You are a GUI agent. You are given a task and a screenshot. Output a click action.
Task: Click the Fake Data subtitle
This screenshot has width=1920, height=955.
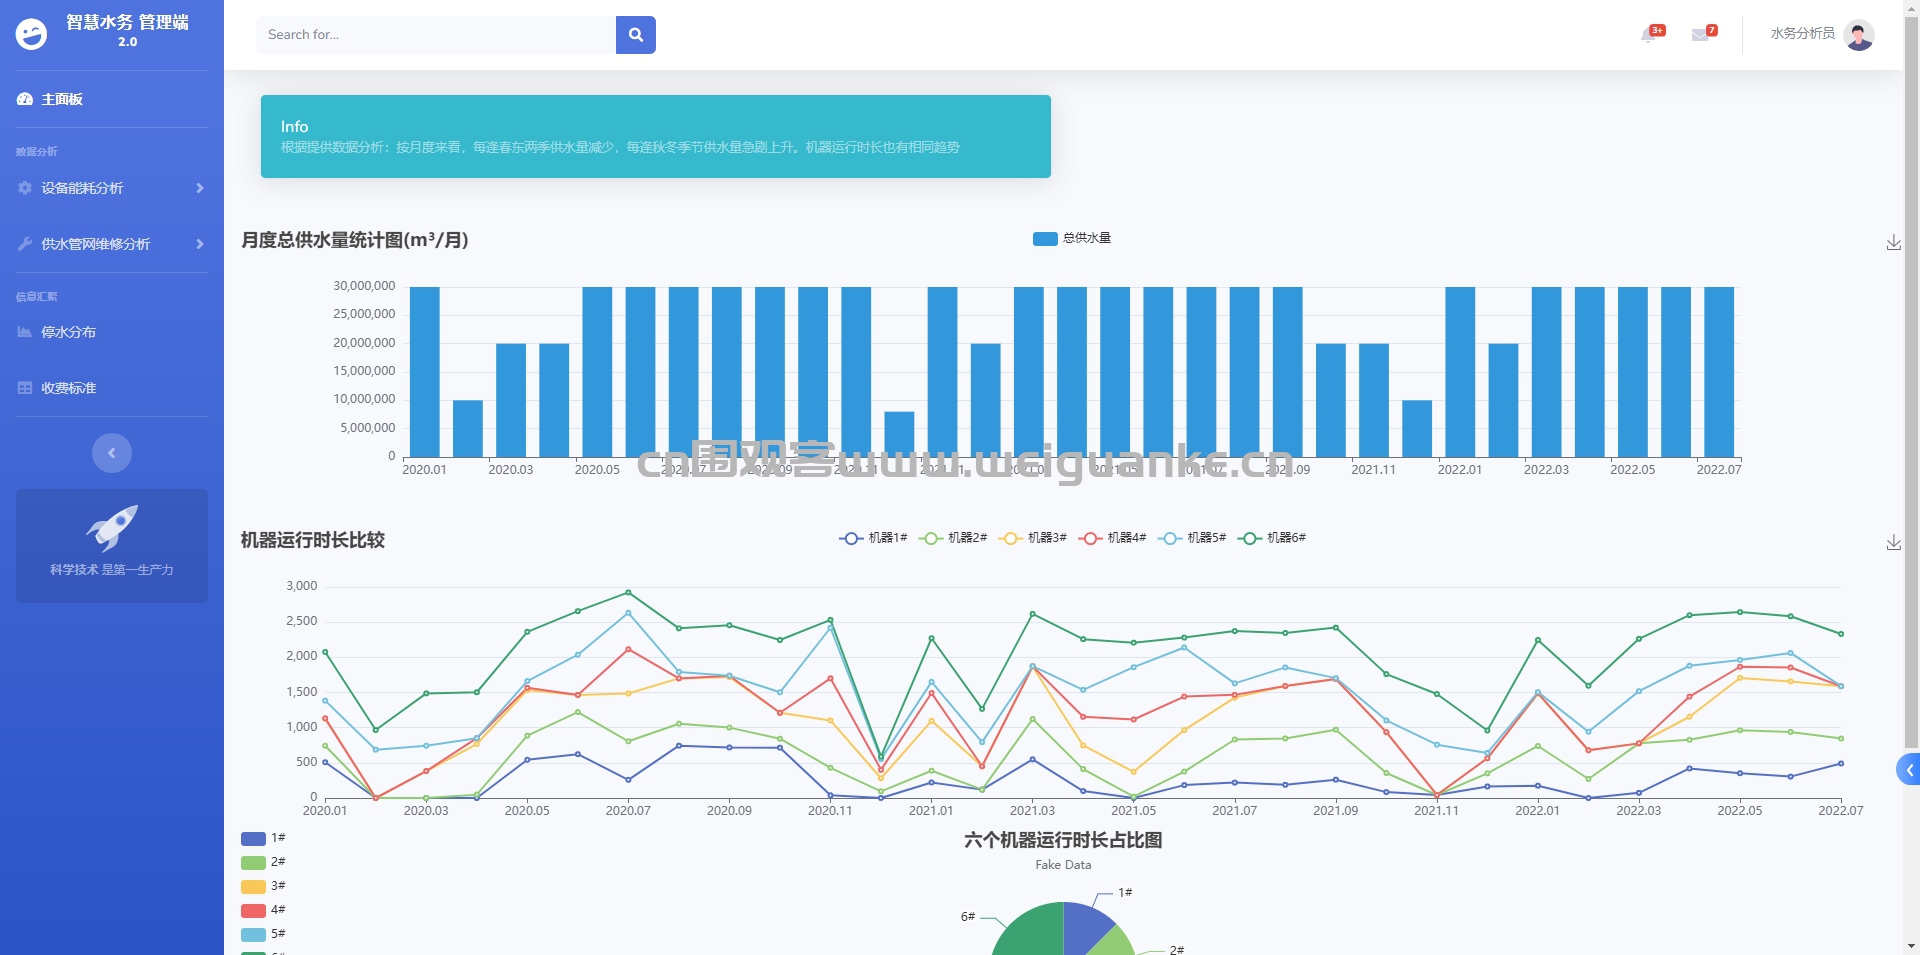click(1063, 865)
